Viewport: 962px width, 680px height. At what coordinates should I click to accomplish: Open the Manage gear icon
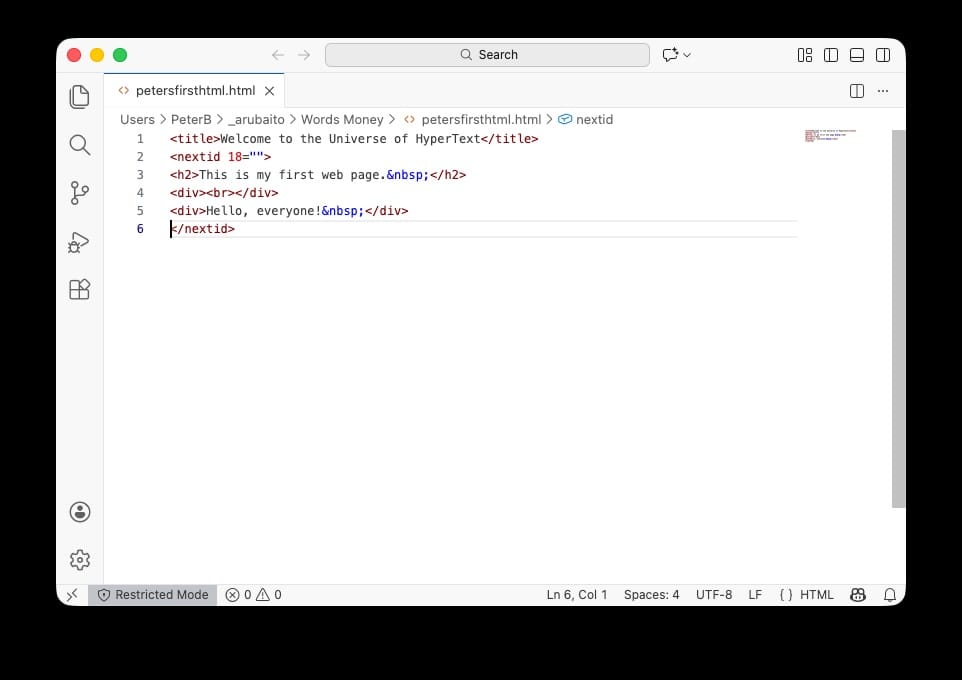click(80, 560)
